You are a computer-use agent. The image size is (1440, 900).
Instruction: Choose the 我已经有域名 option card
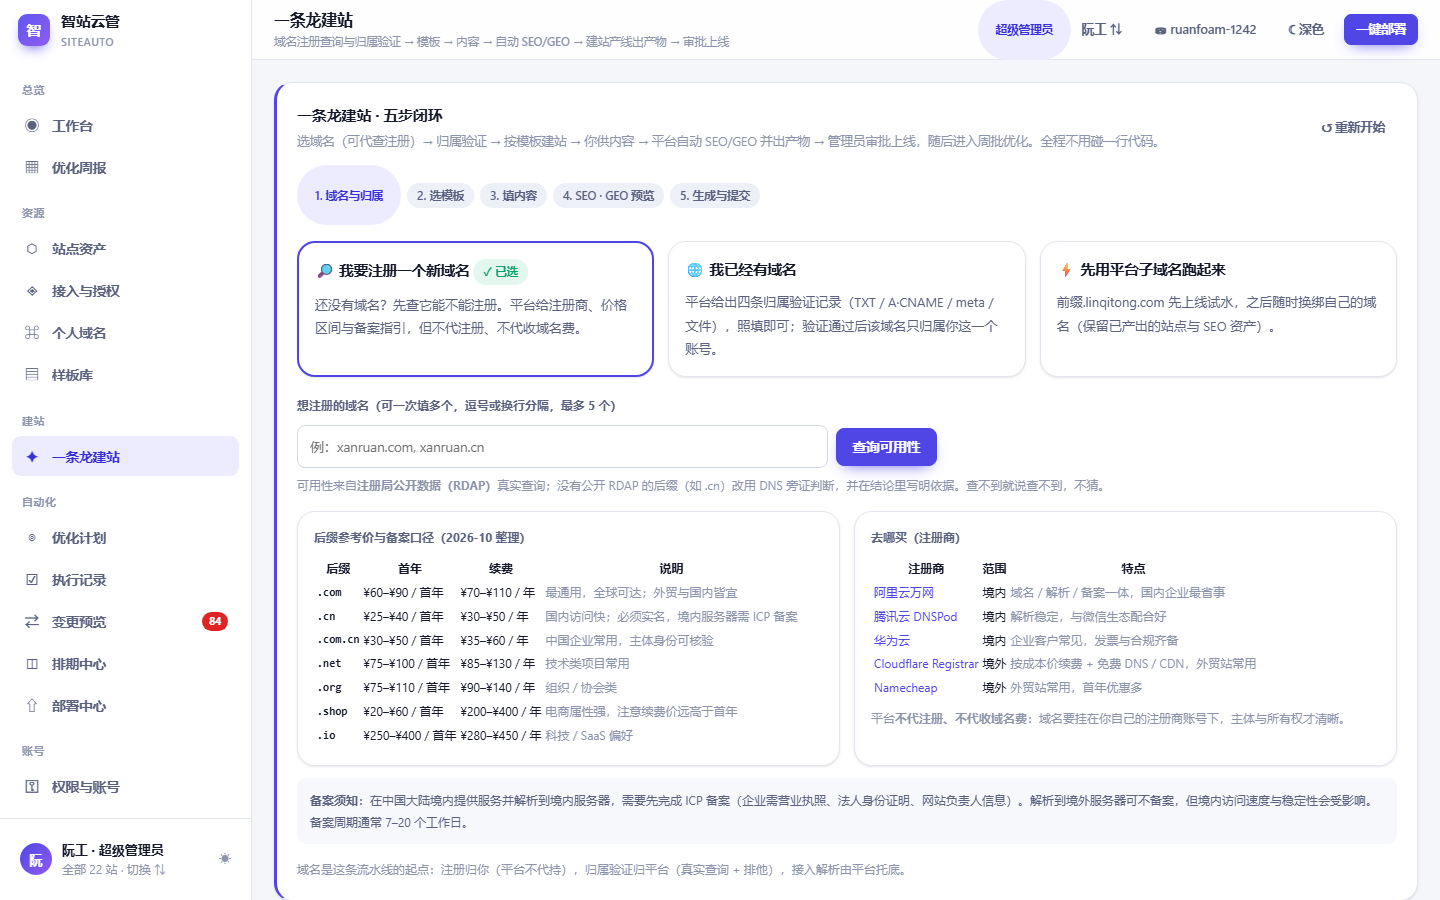(x=847, y=309)
